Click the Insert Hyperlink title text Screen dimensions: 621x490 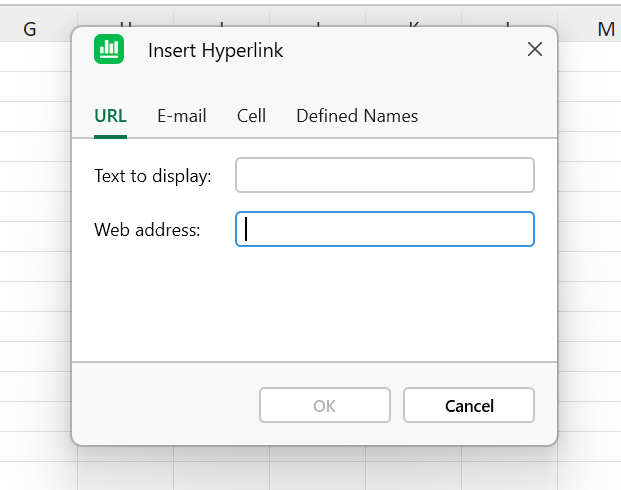pos(216,50)
